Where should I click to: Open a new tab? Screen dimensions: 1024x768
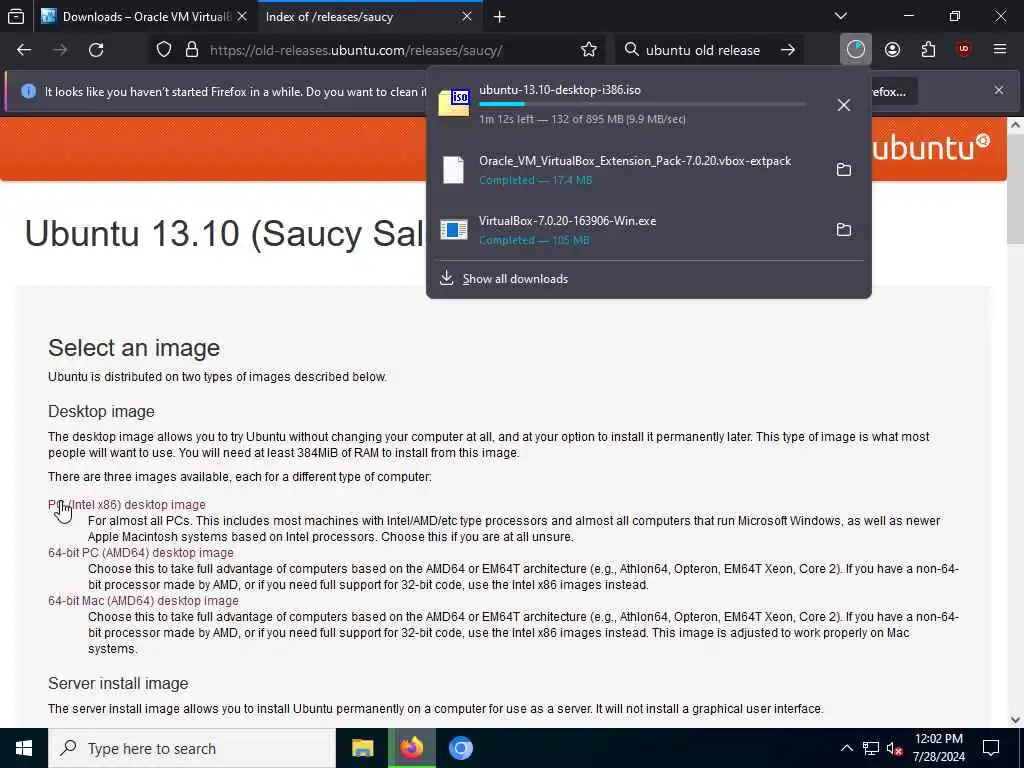(500, 17)
